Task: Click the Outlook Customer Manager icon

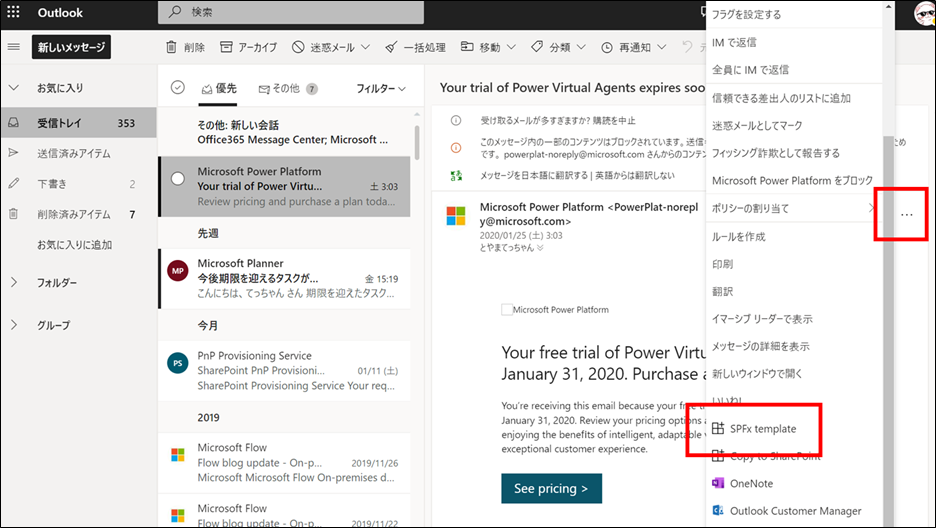Action: (718, 510)
